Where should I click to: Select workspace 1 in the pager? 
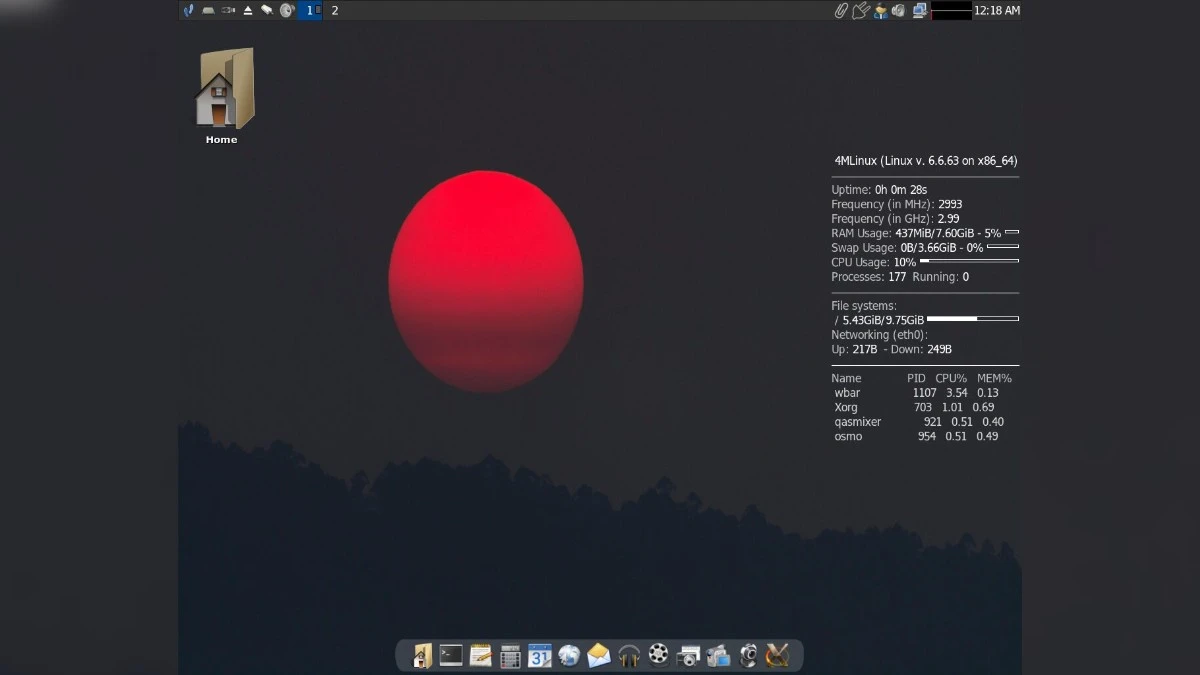click(x=311, y=11)
